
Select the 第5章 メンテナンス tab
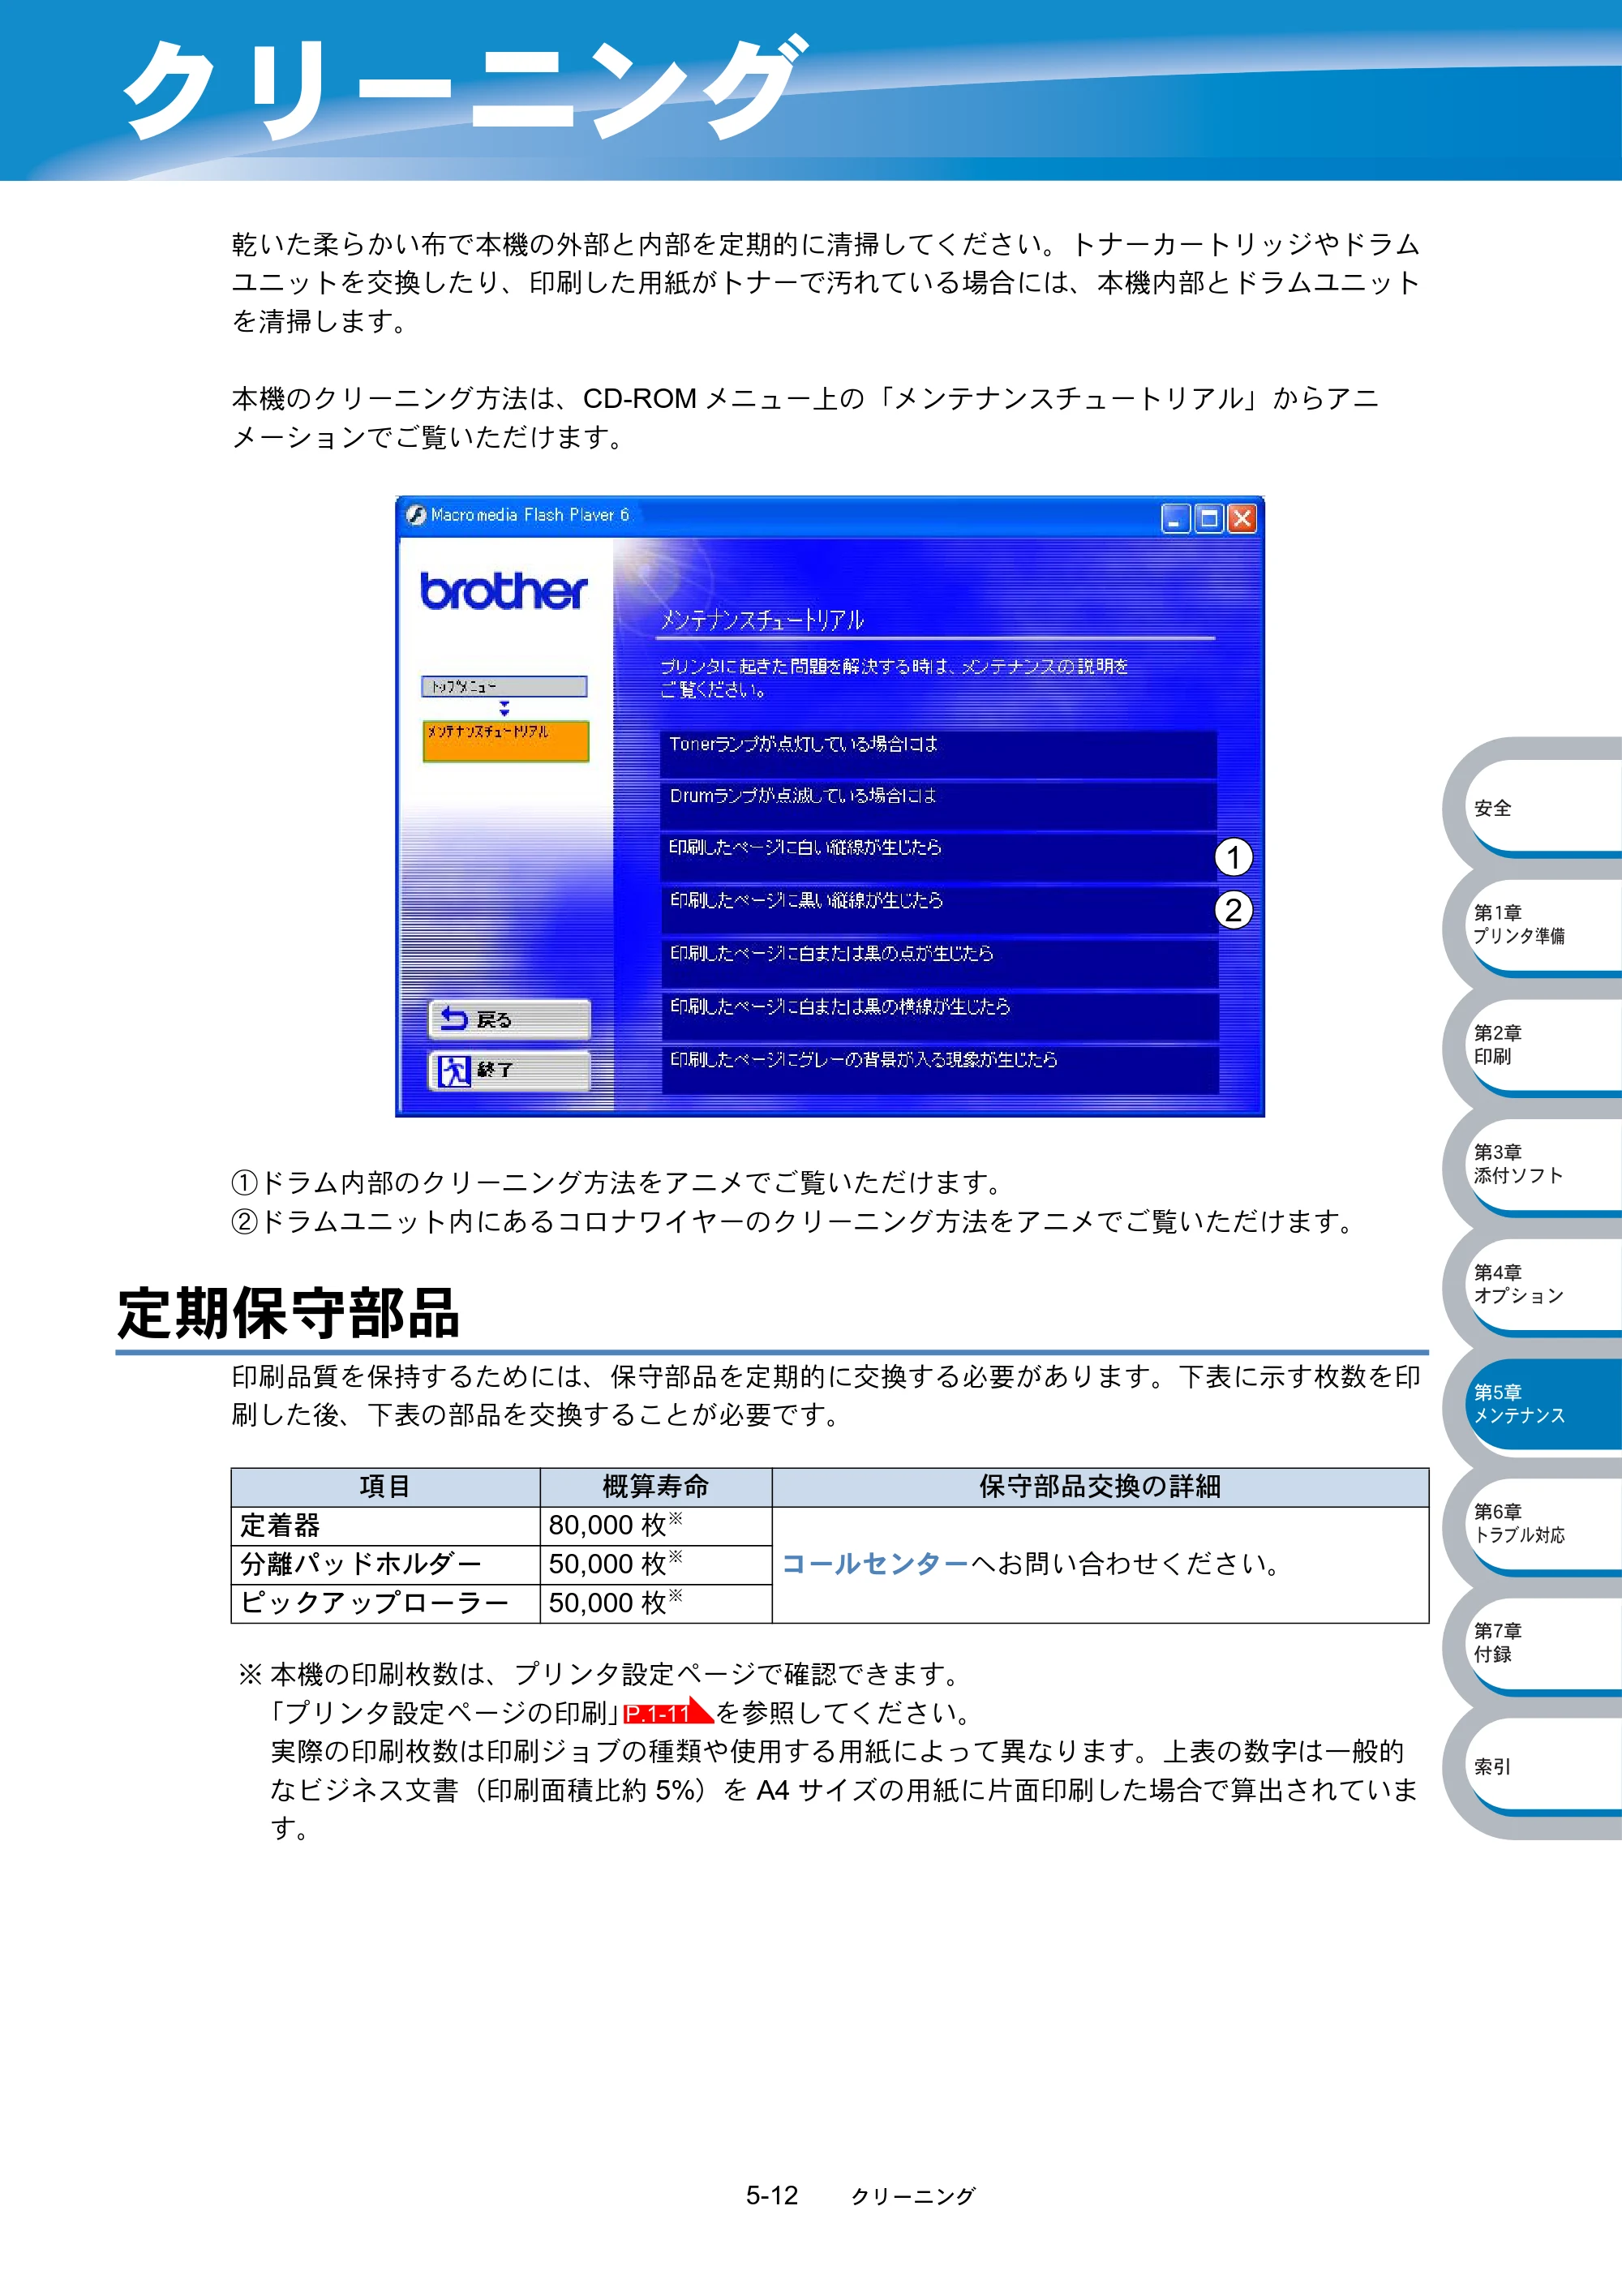[1543, 1404]
